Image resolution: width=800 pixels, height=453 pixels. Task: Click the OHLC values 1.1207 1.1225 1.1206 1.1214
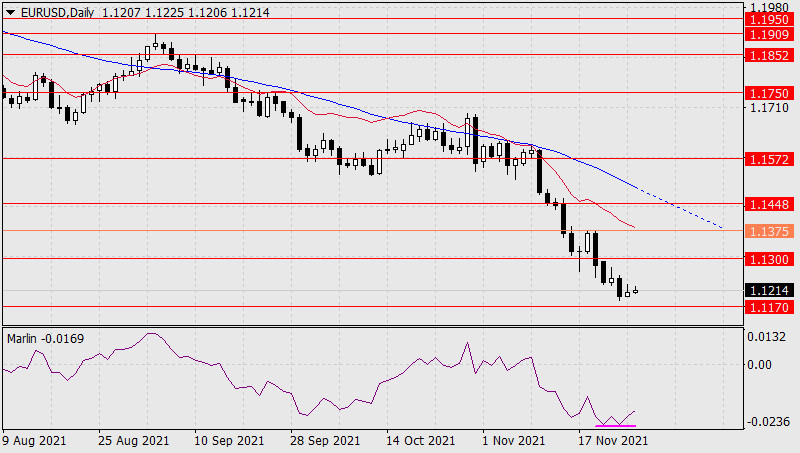click(x=186, y=13)
